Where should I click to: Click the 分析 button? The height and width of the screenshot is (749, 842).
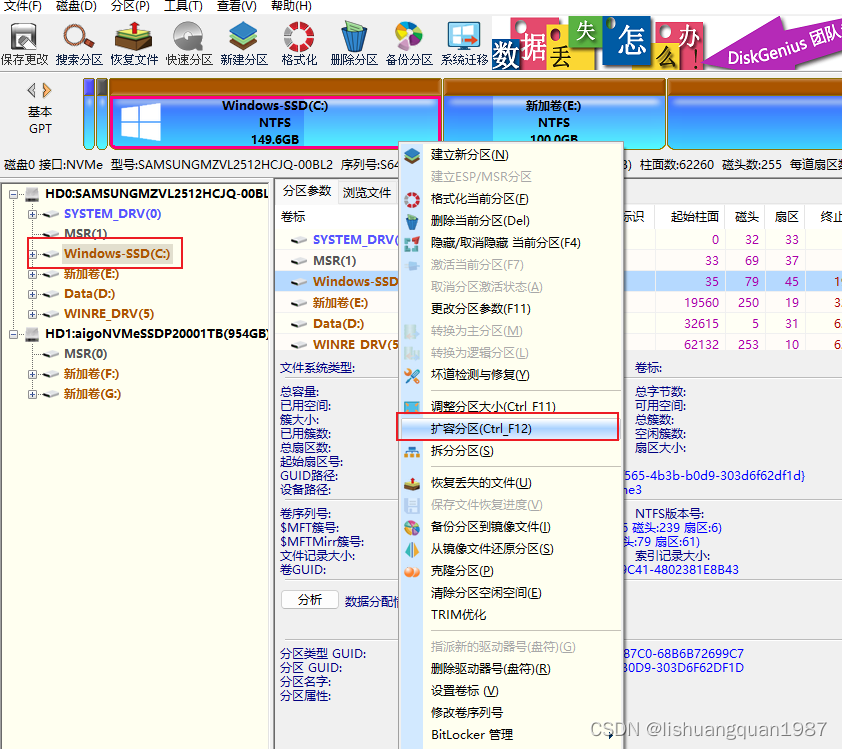coord(310,600)
